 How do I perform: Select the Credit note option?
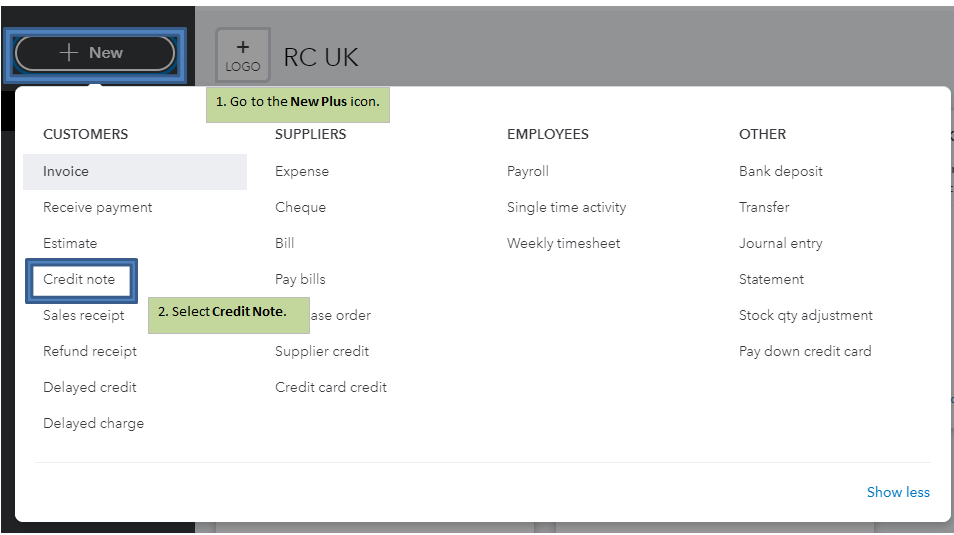coord(79,279)
